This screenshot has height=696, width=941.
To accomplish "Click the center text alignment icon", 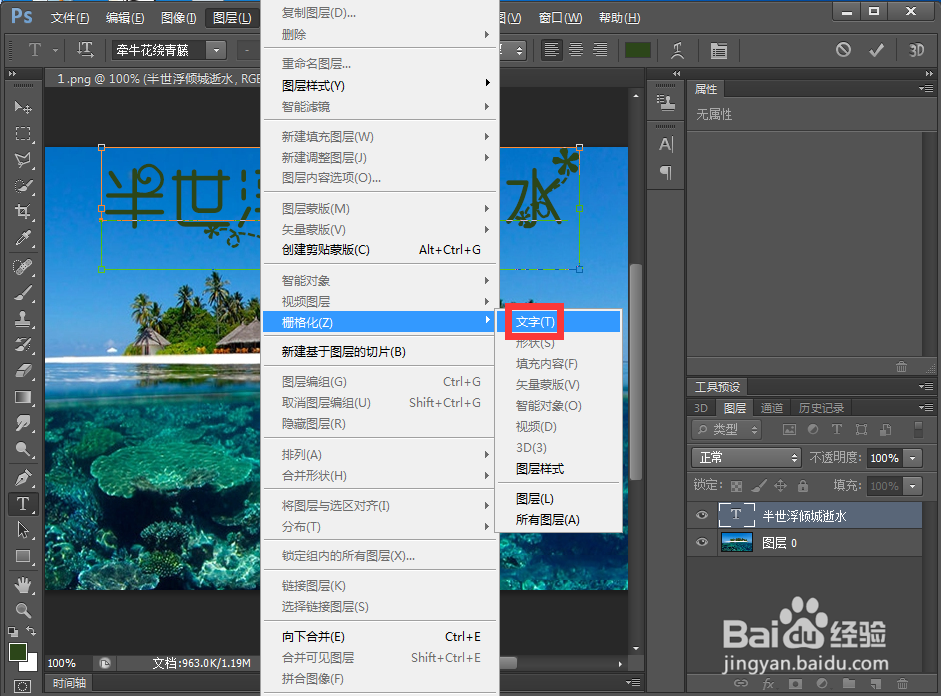I will (574, 49).
